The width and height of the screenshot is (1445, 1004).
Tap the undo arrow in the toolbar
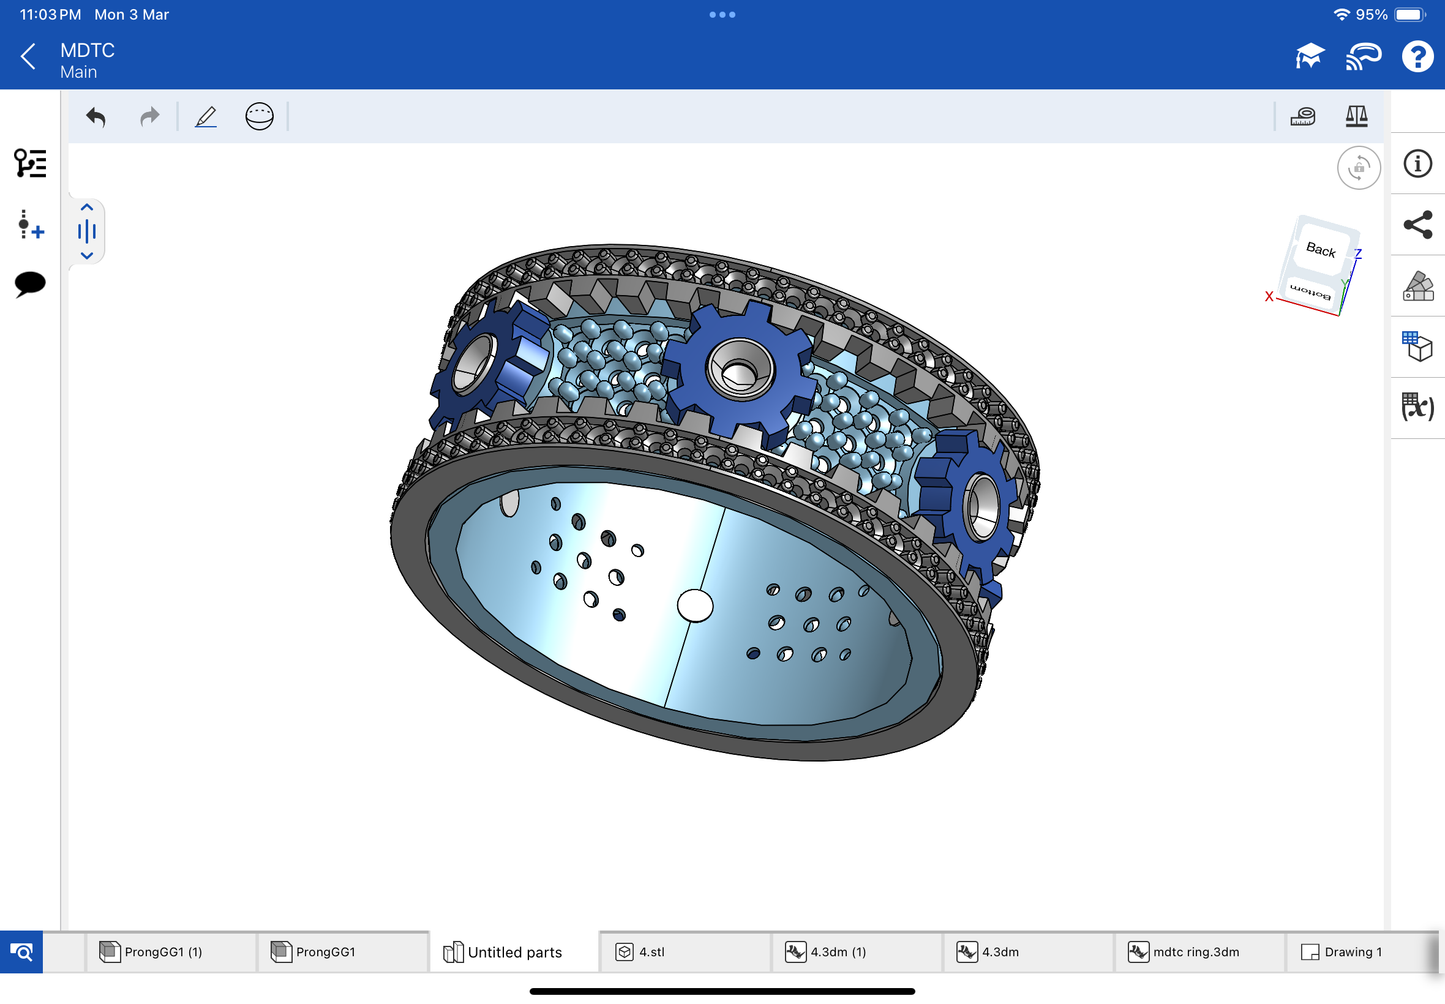[x=96, y=117]
